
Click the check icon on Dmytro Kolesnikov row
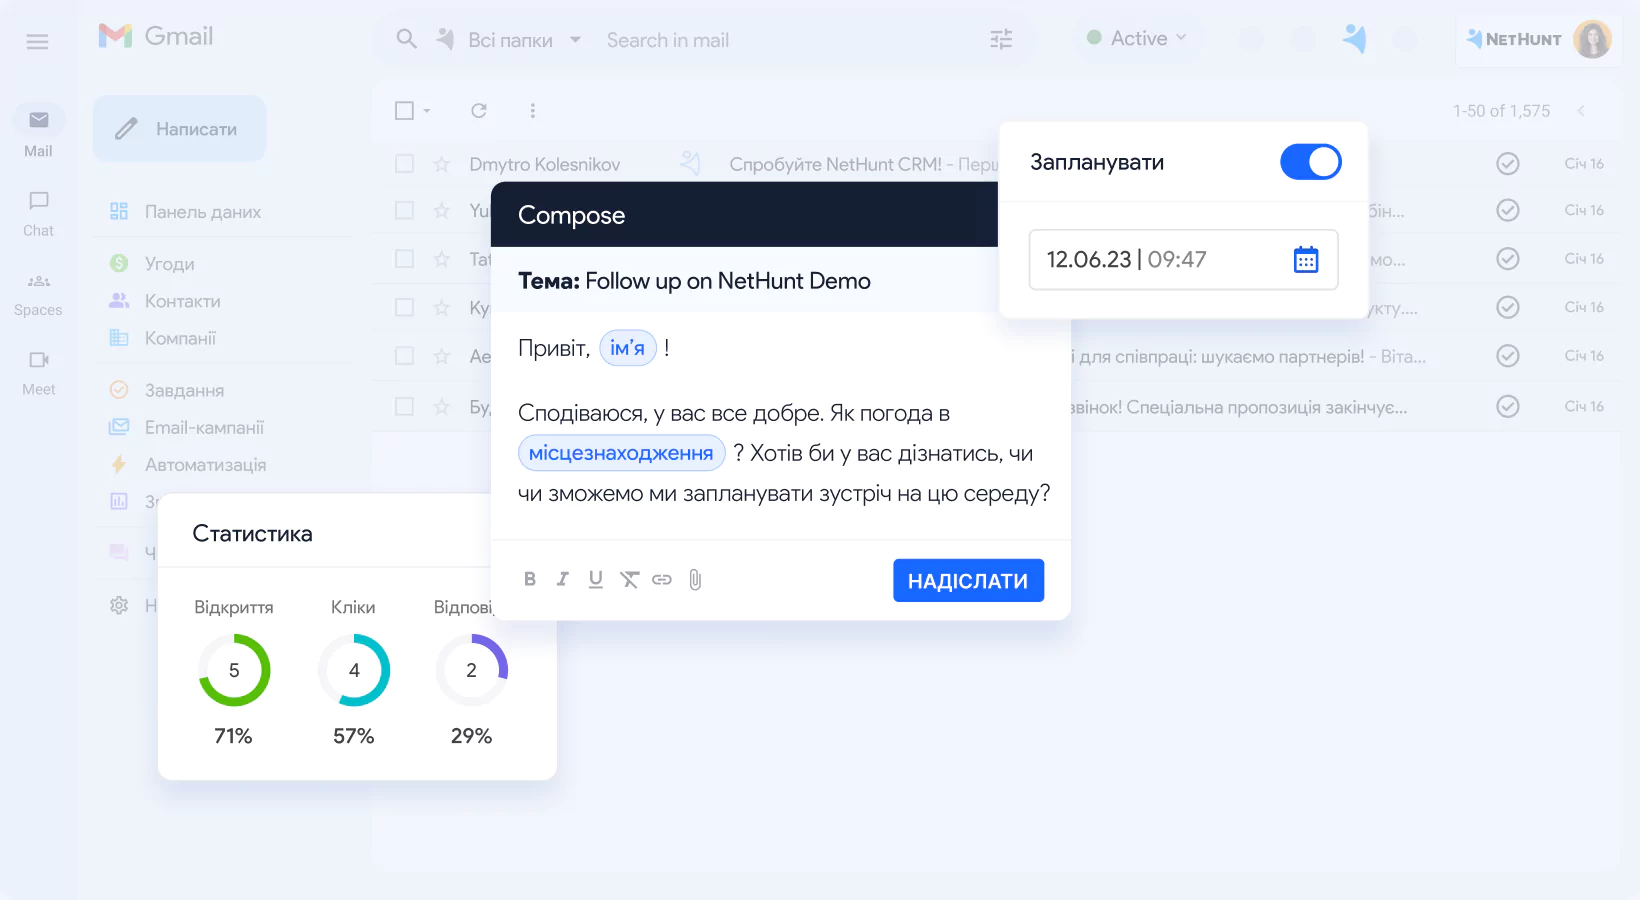click(x=1508, y=163)
